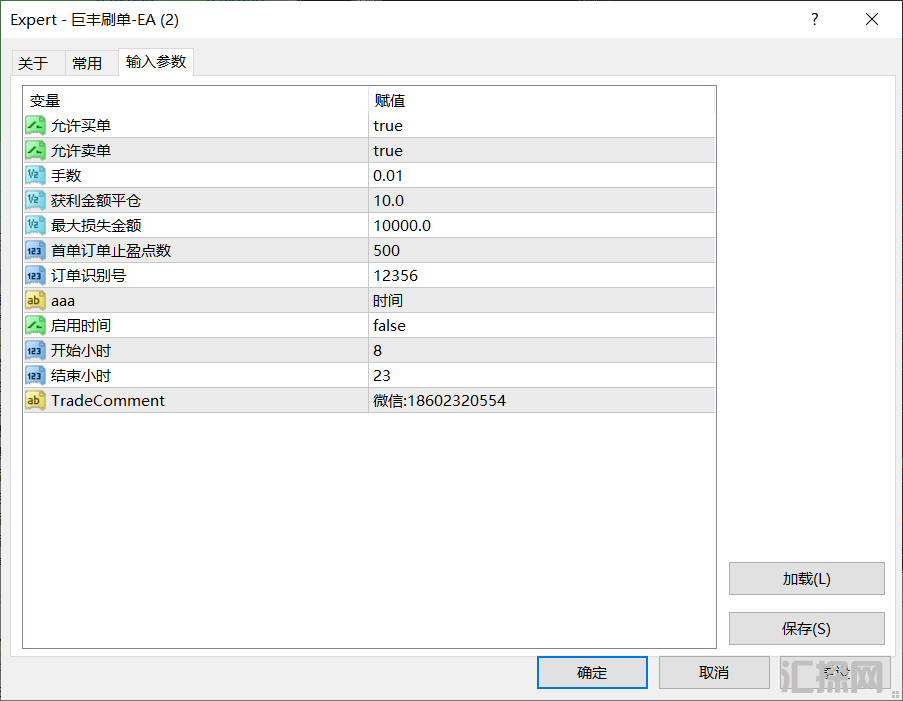Select the 最大损失金额 variable name
The height and width of the screenshot is (701, 903).
point(96,226)
